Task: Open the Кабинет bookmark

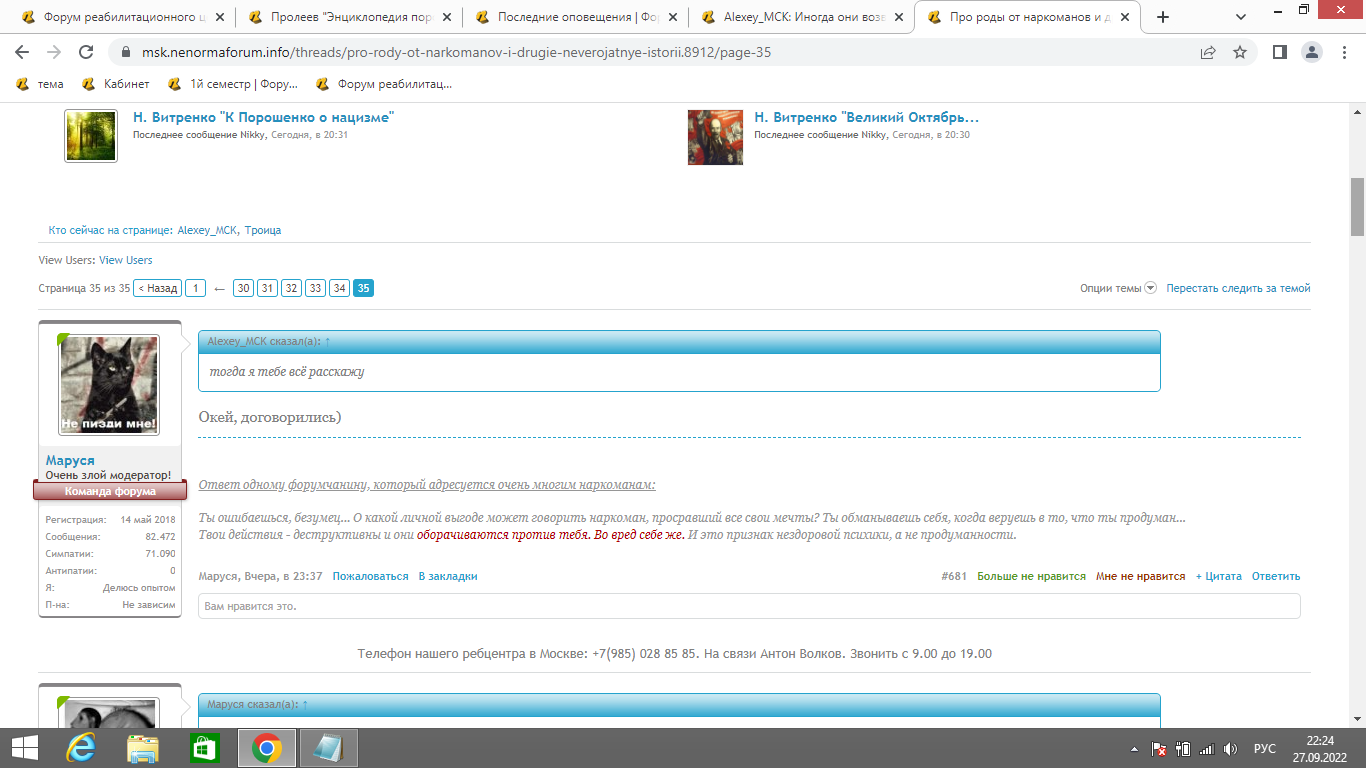Action: click(116, 84)
